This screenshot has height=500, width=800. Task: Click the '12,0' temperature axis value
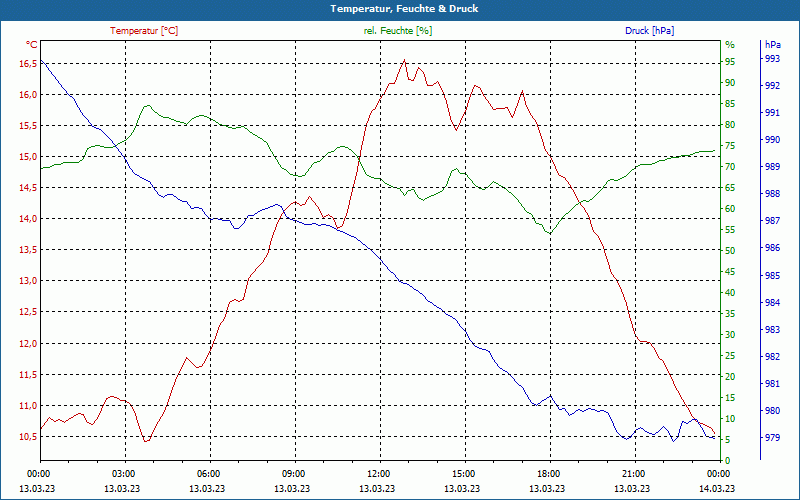coord(28,344)
